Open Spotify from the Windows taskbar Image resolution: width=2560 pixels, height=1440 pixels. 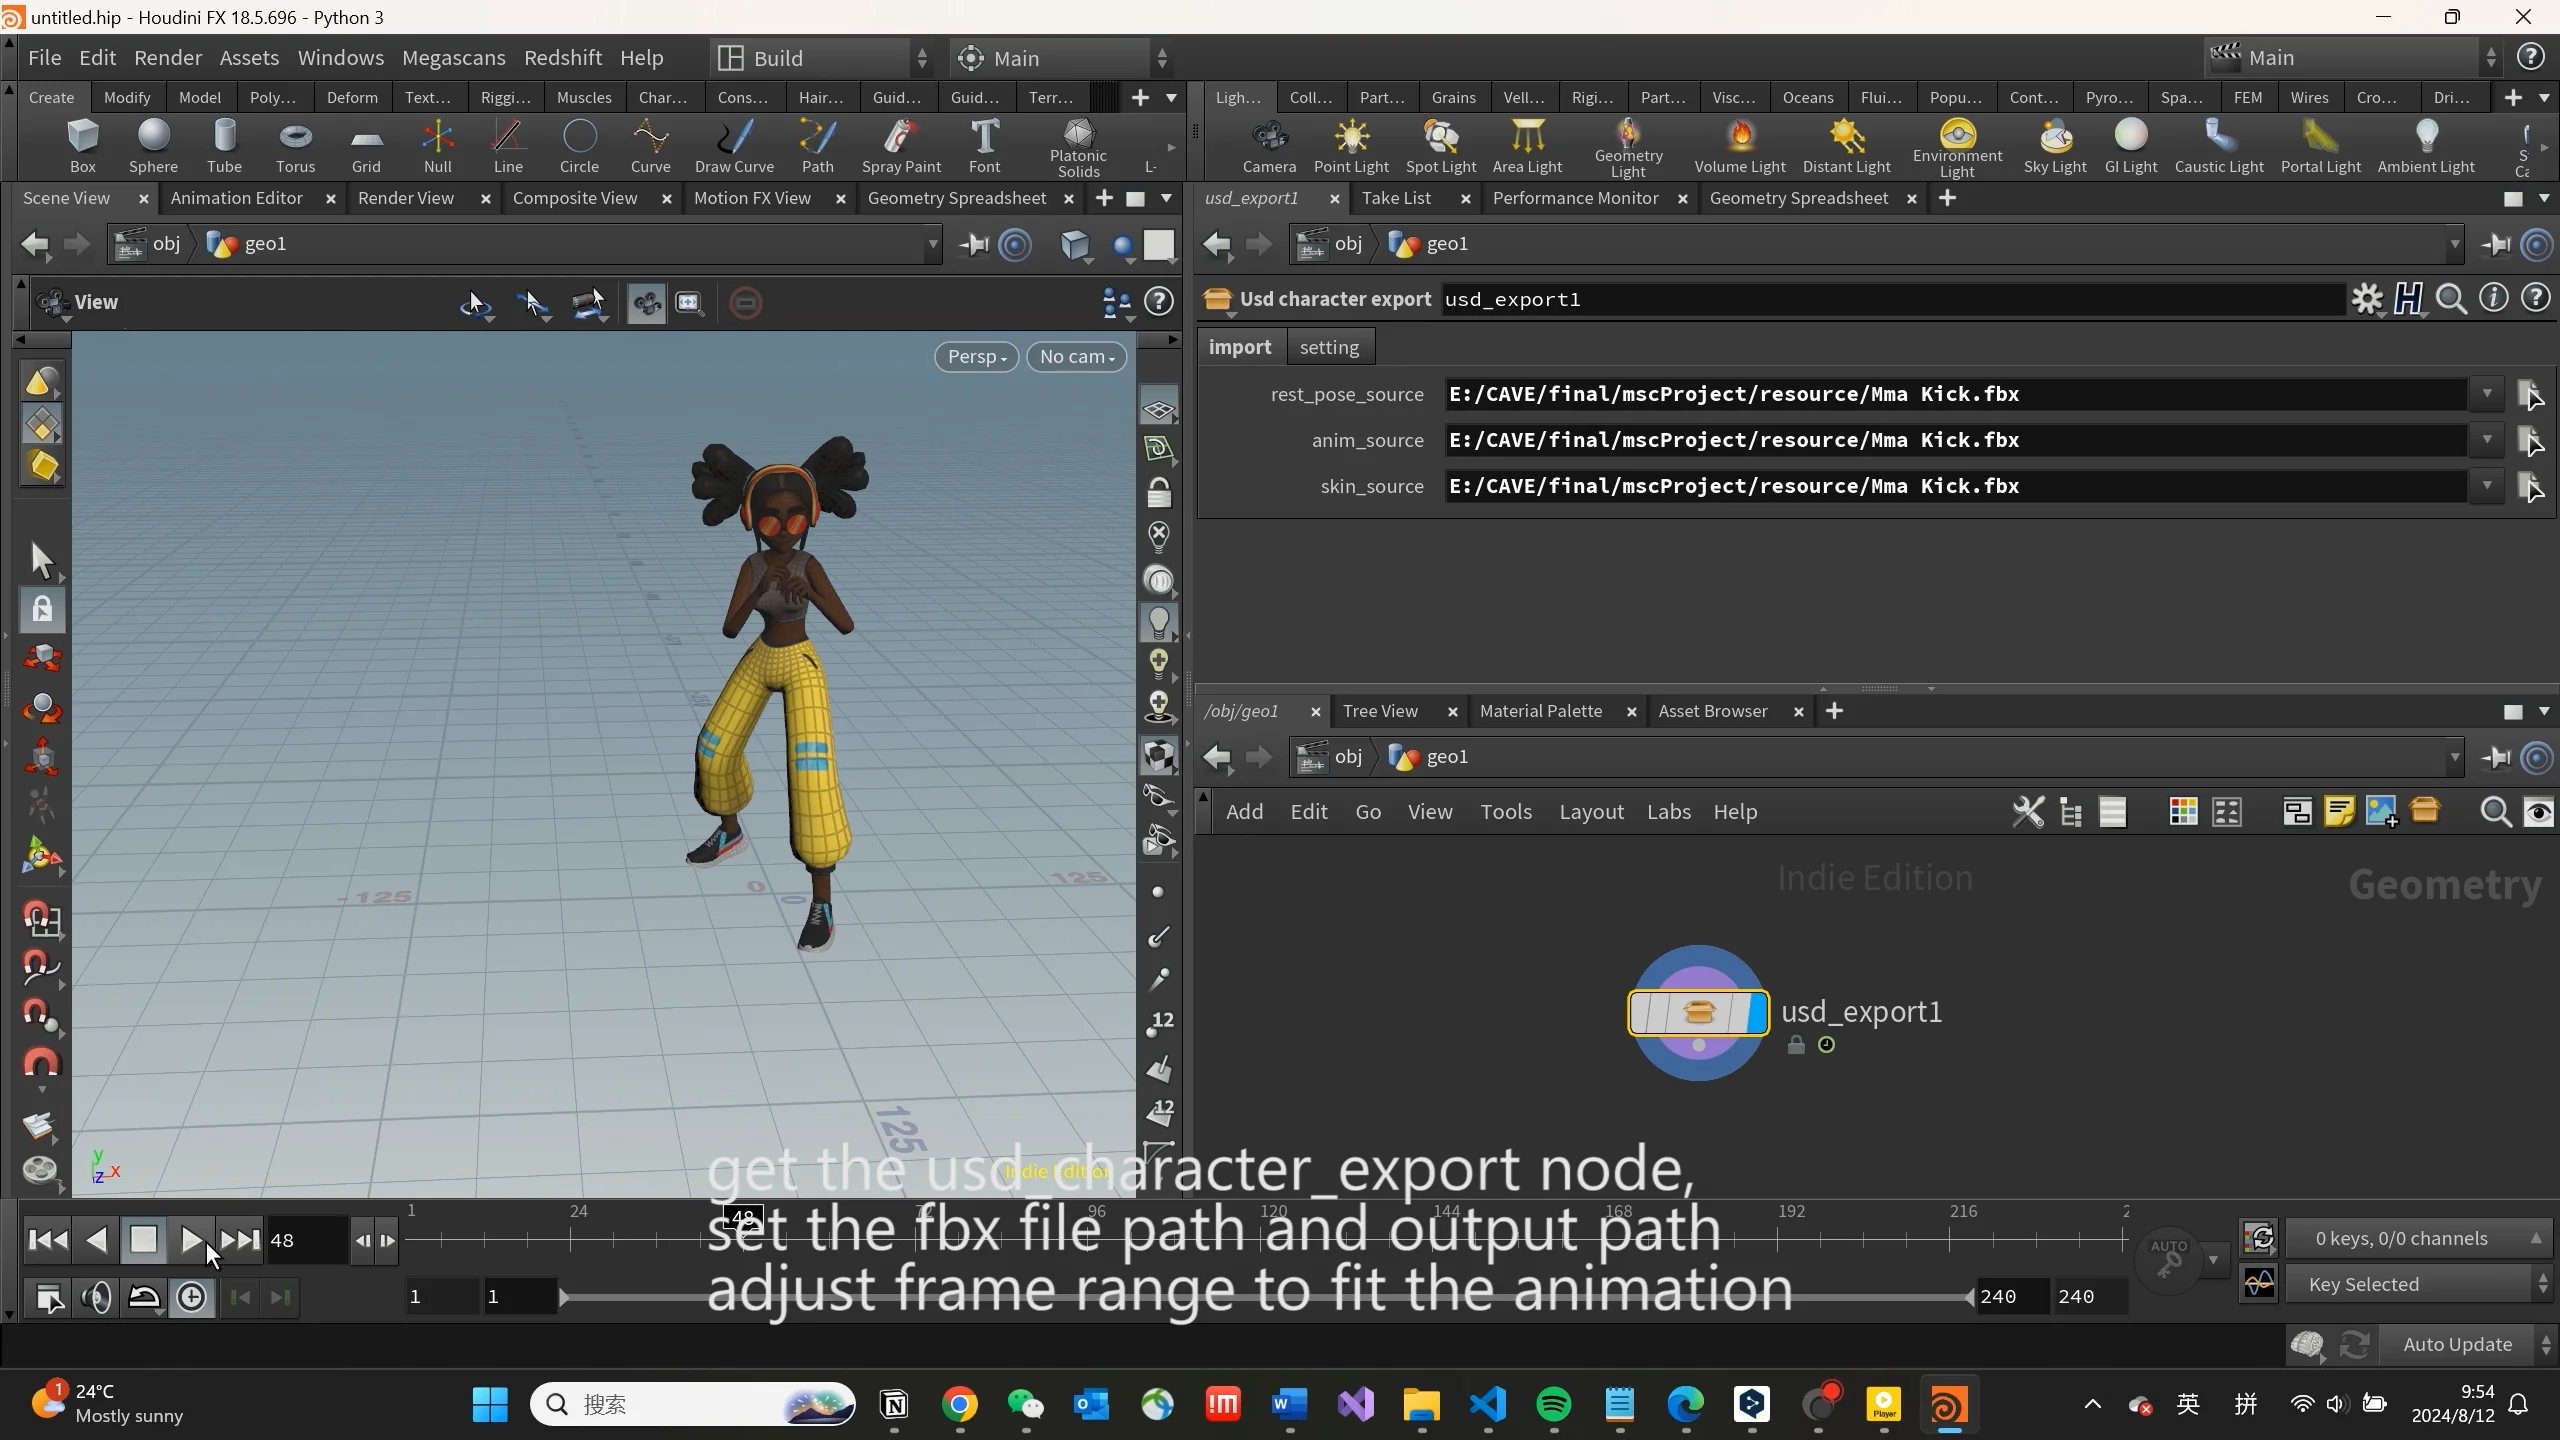[1553, 1404]
